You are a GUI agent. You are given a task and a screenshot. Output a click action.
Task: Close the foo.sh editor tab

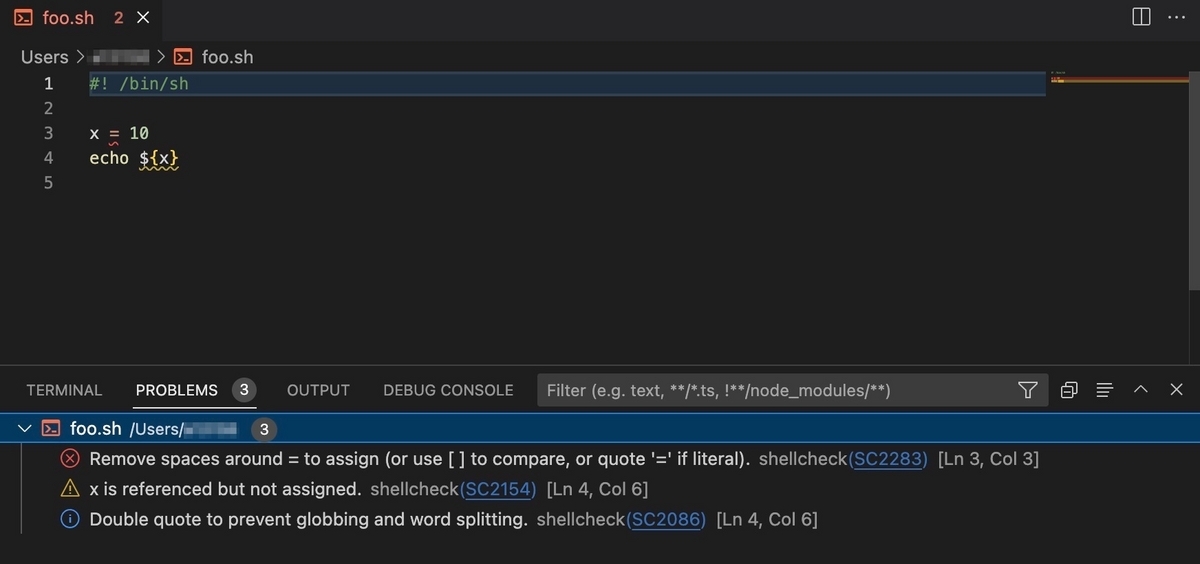(x=143, y=18)
